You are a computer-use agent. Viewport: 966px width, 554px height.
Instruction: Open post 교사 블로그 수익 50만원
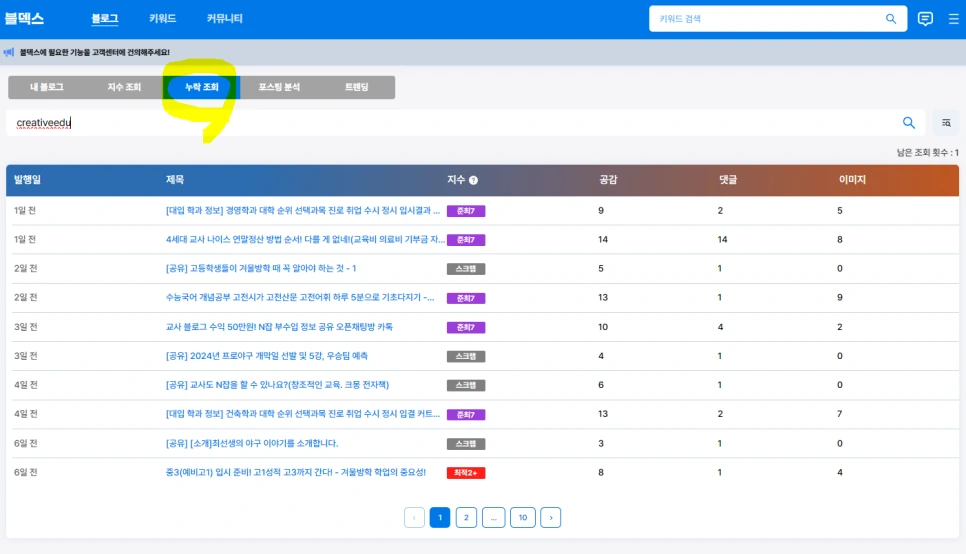point(279,327)
